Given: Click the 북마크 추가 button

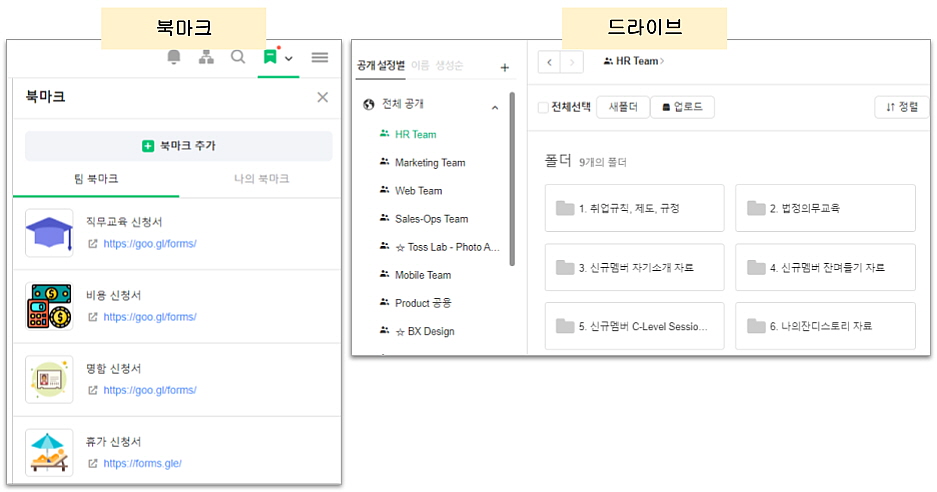Looking at the screenshot, I should point(179,146).
